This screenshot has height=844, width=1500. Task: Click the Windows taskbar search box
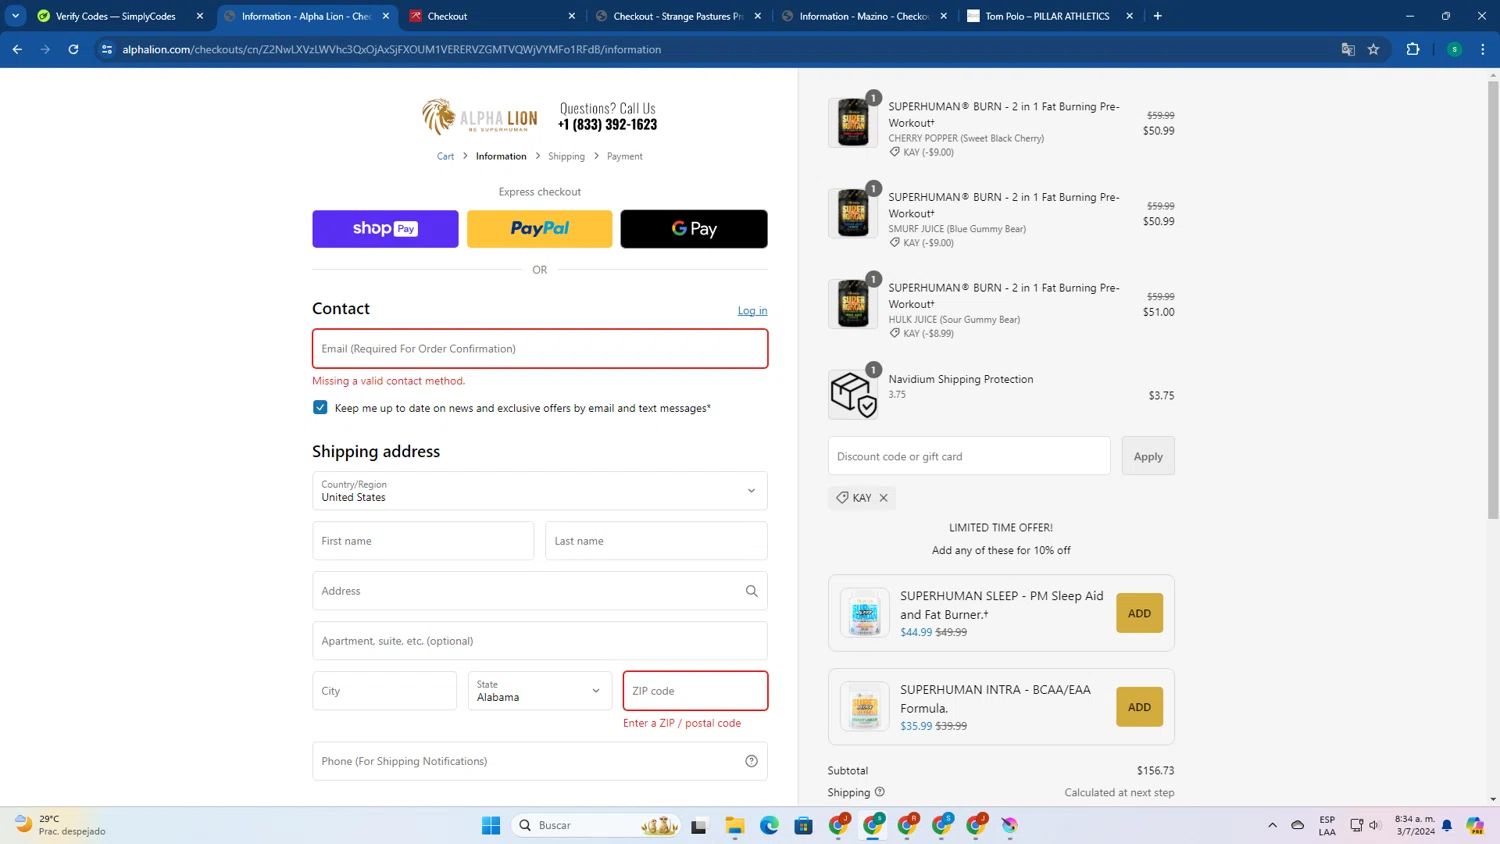click(596, 825)
